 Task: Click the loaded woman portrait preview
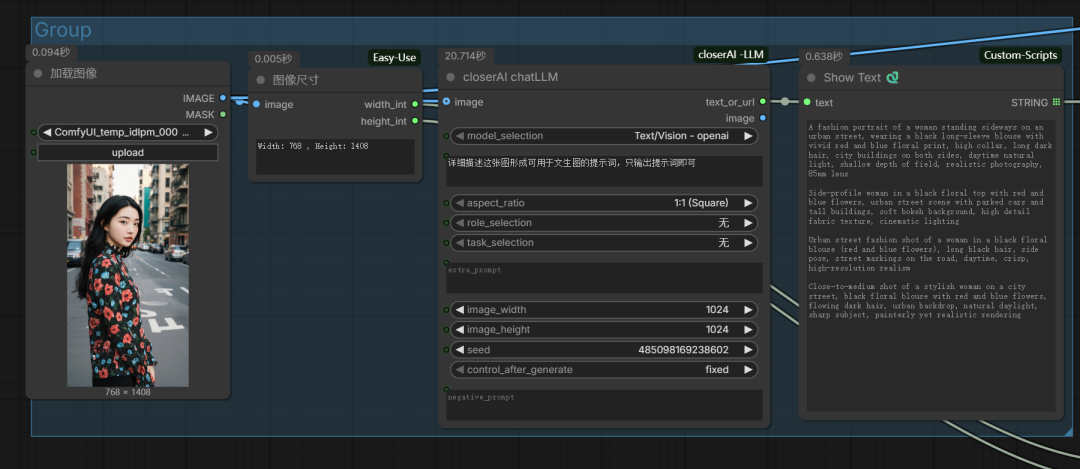(127, 275)
